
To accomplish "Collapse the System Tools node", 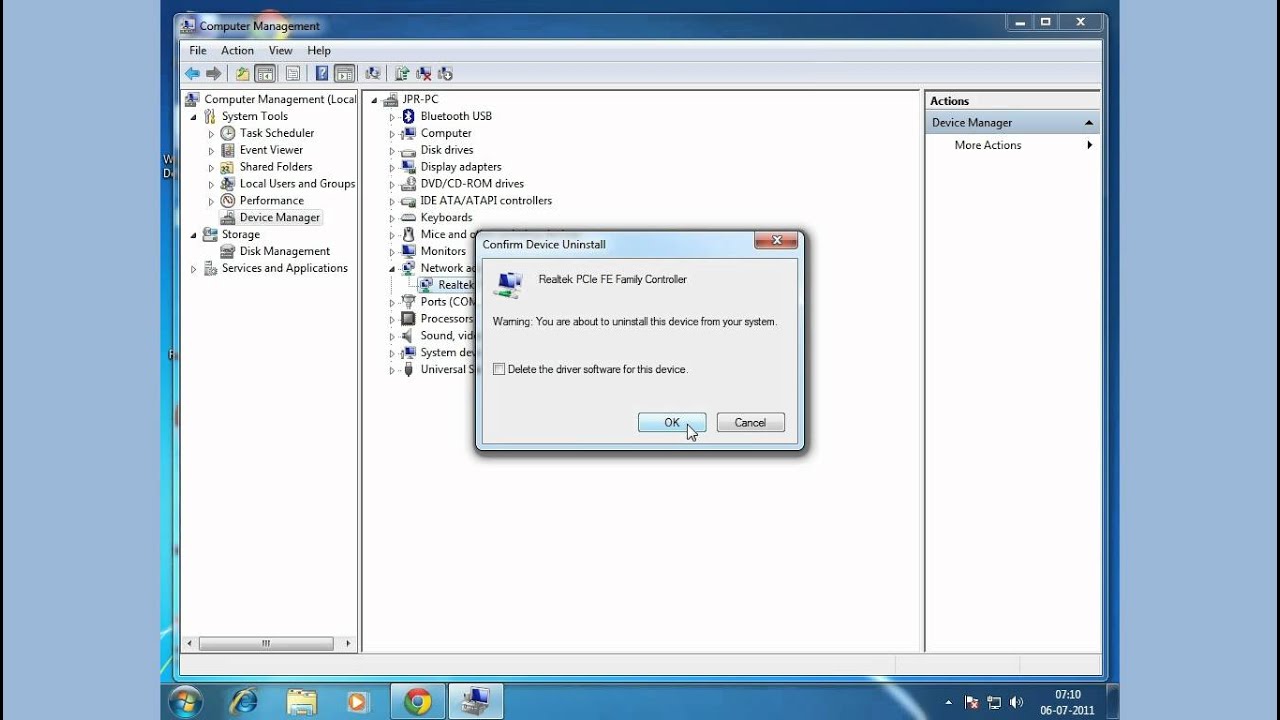I will point(193,117).
